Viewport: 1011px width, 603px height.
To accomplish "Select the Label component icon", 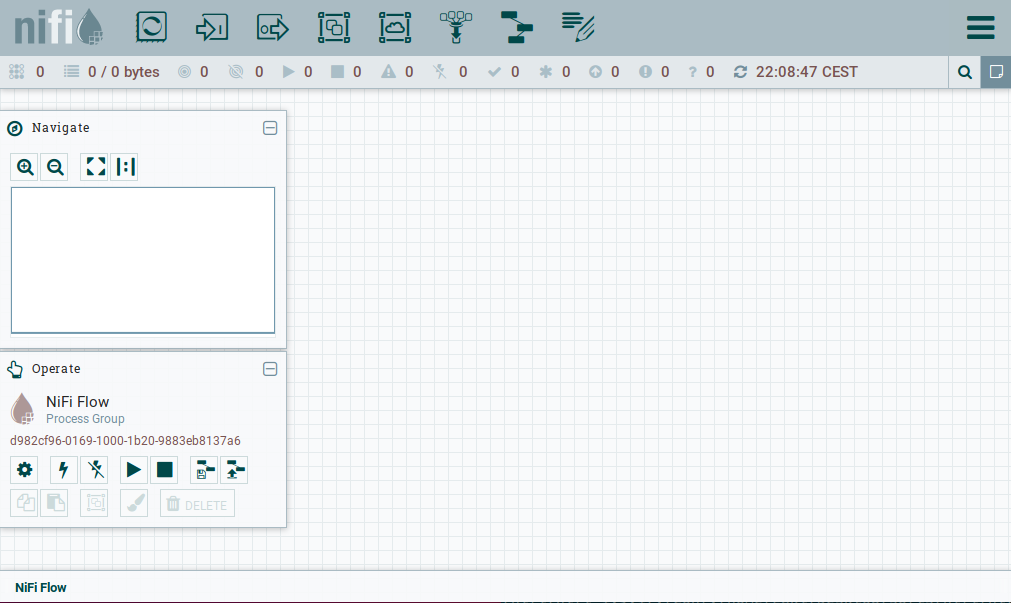I will tap(578, 28).
